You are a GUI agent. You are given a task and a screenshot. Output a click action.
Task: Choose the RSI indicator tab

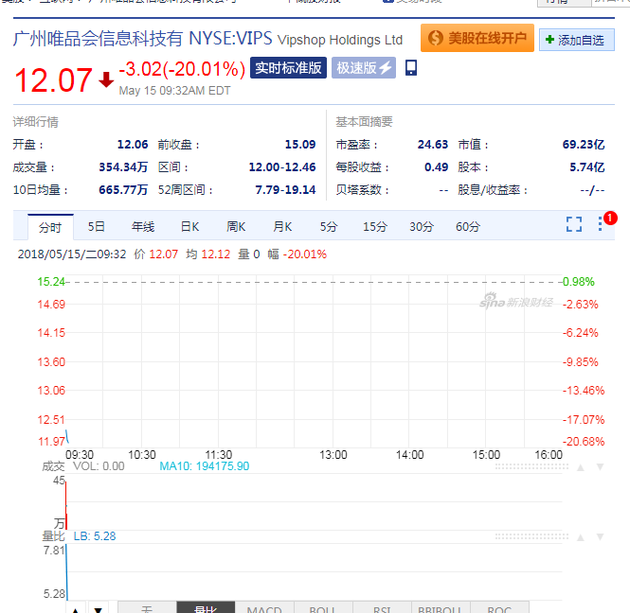pos(382,607)
